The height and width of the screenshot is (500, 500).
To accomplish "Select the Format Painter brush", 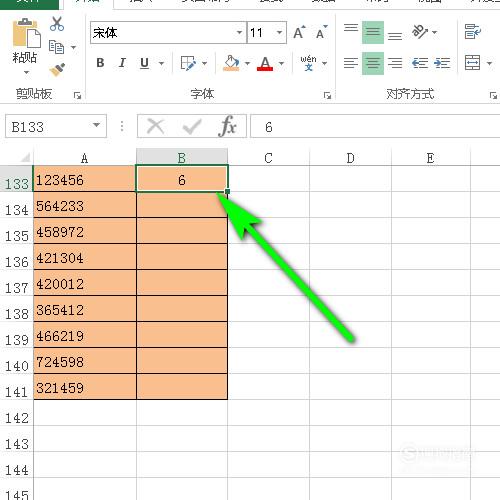I will click(x=57, y=69).
